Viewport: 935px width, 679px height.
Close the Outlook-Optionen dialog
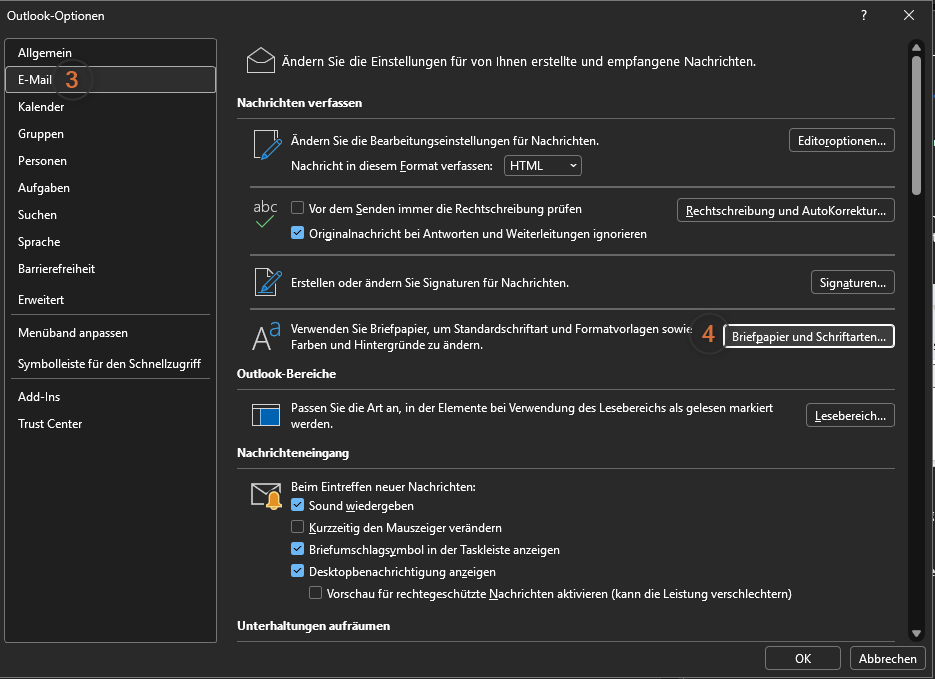pos(909,15)
